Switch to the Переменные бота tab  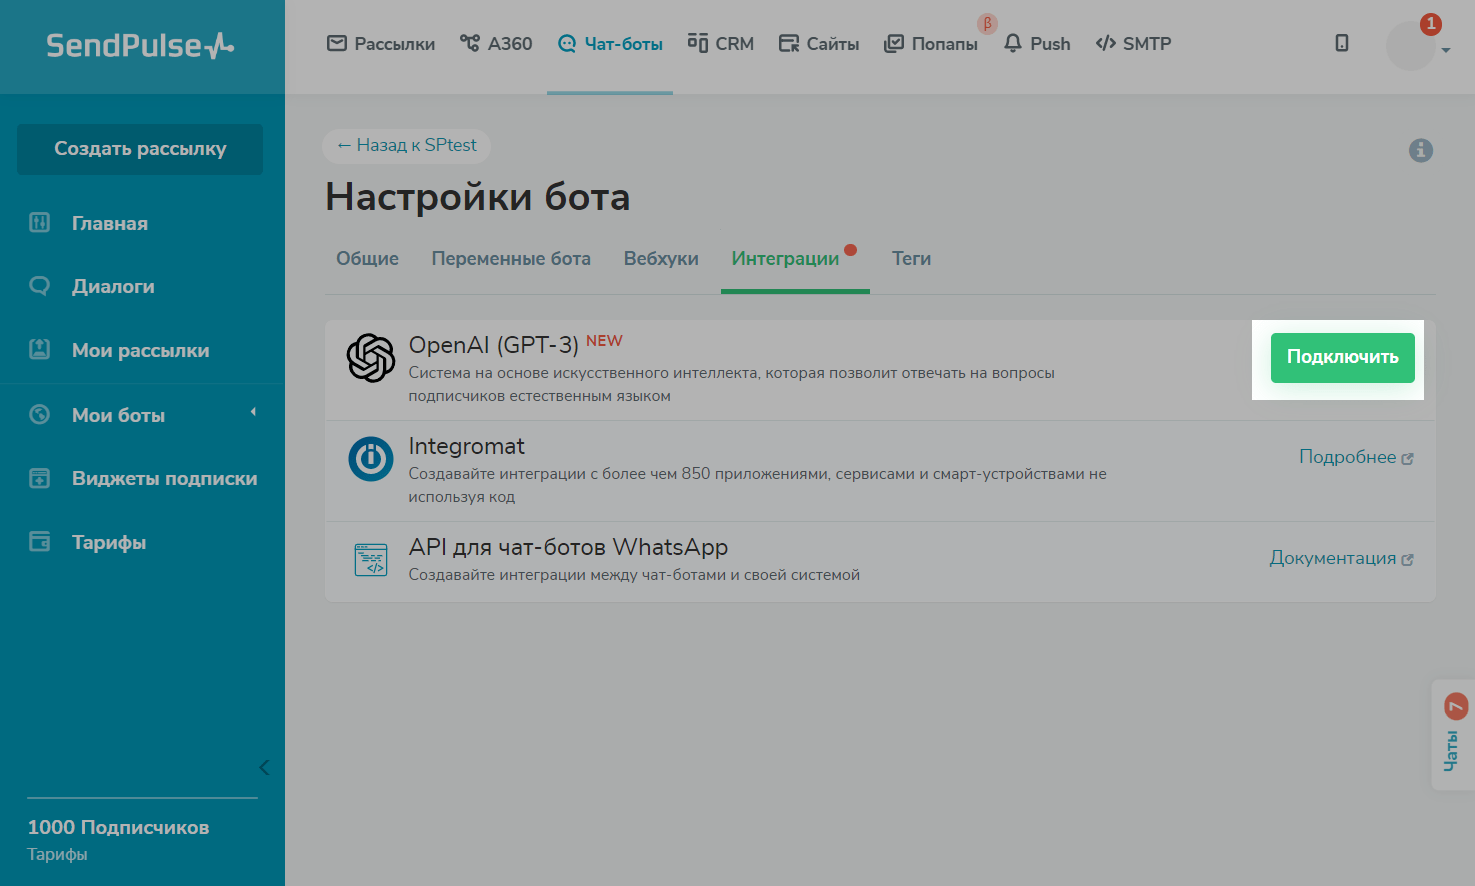pos(511,258)
